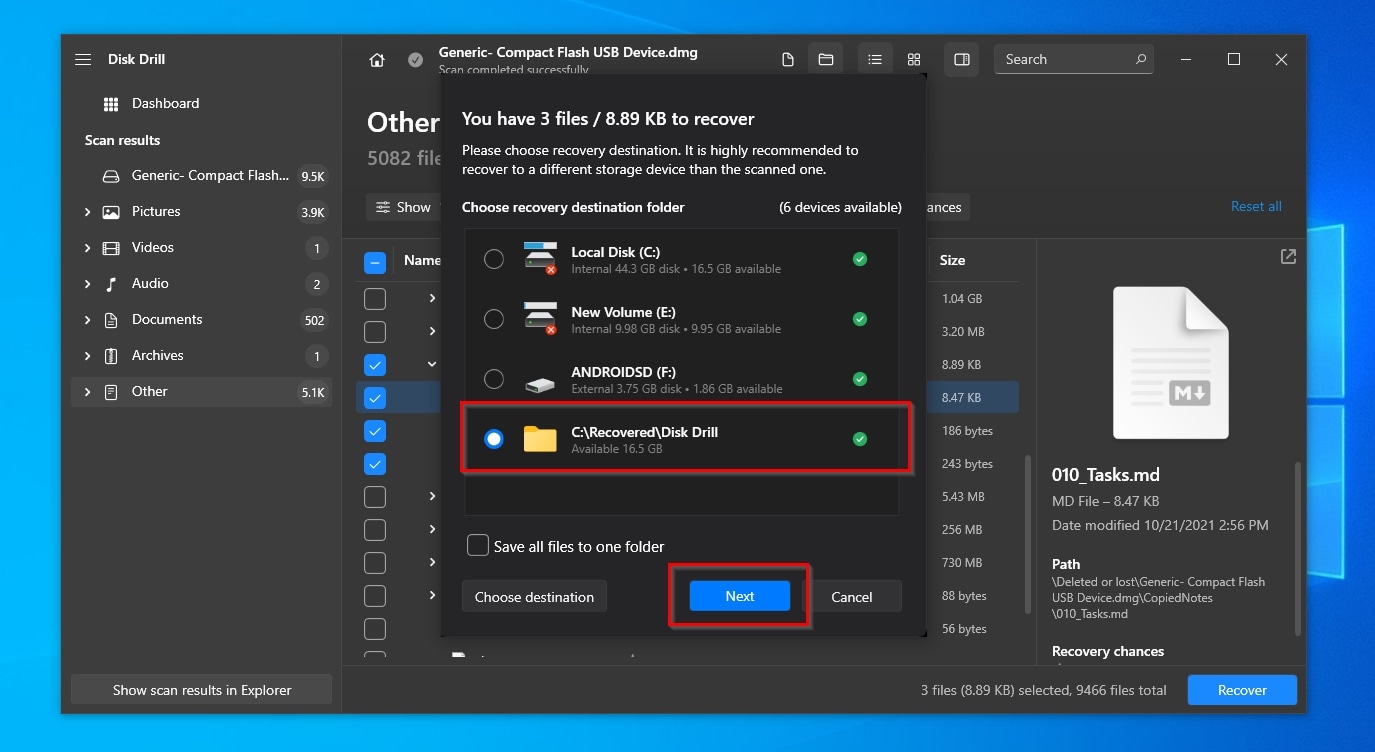Click Reset all link

click(1256, 206)
